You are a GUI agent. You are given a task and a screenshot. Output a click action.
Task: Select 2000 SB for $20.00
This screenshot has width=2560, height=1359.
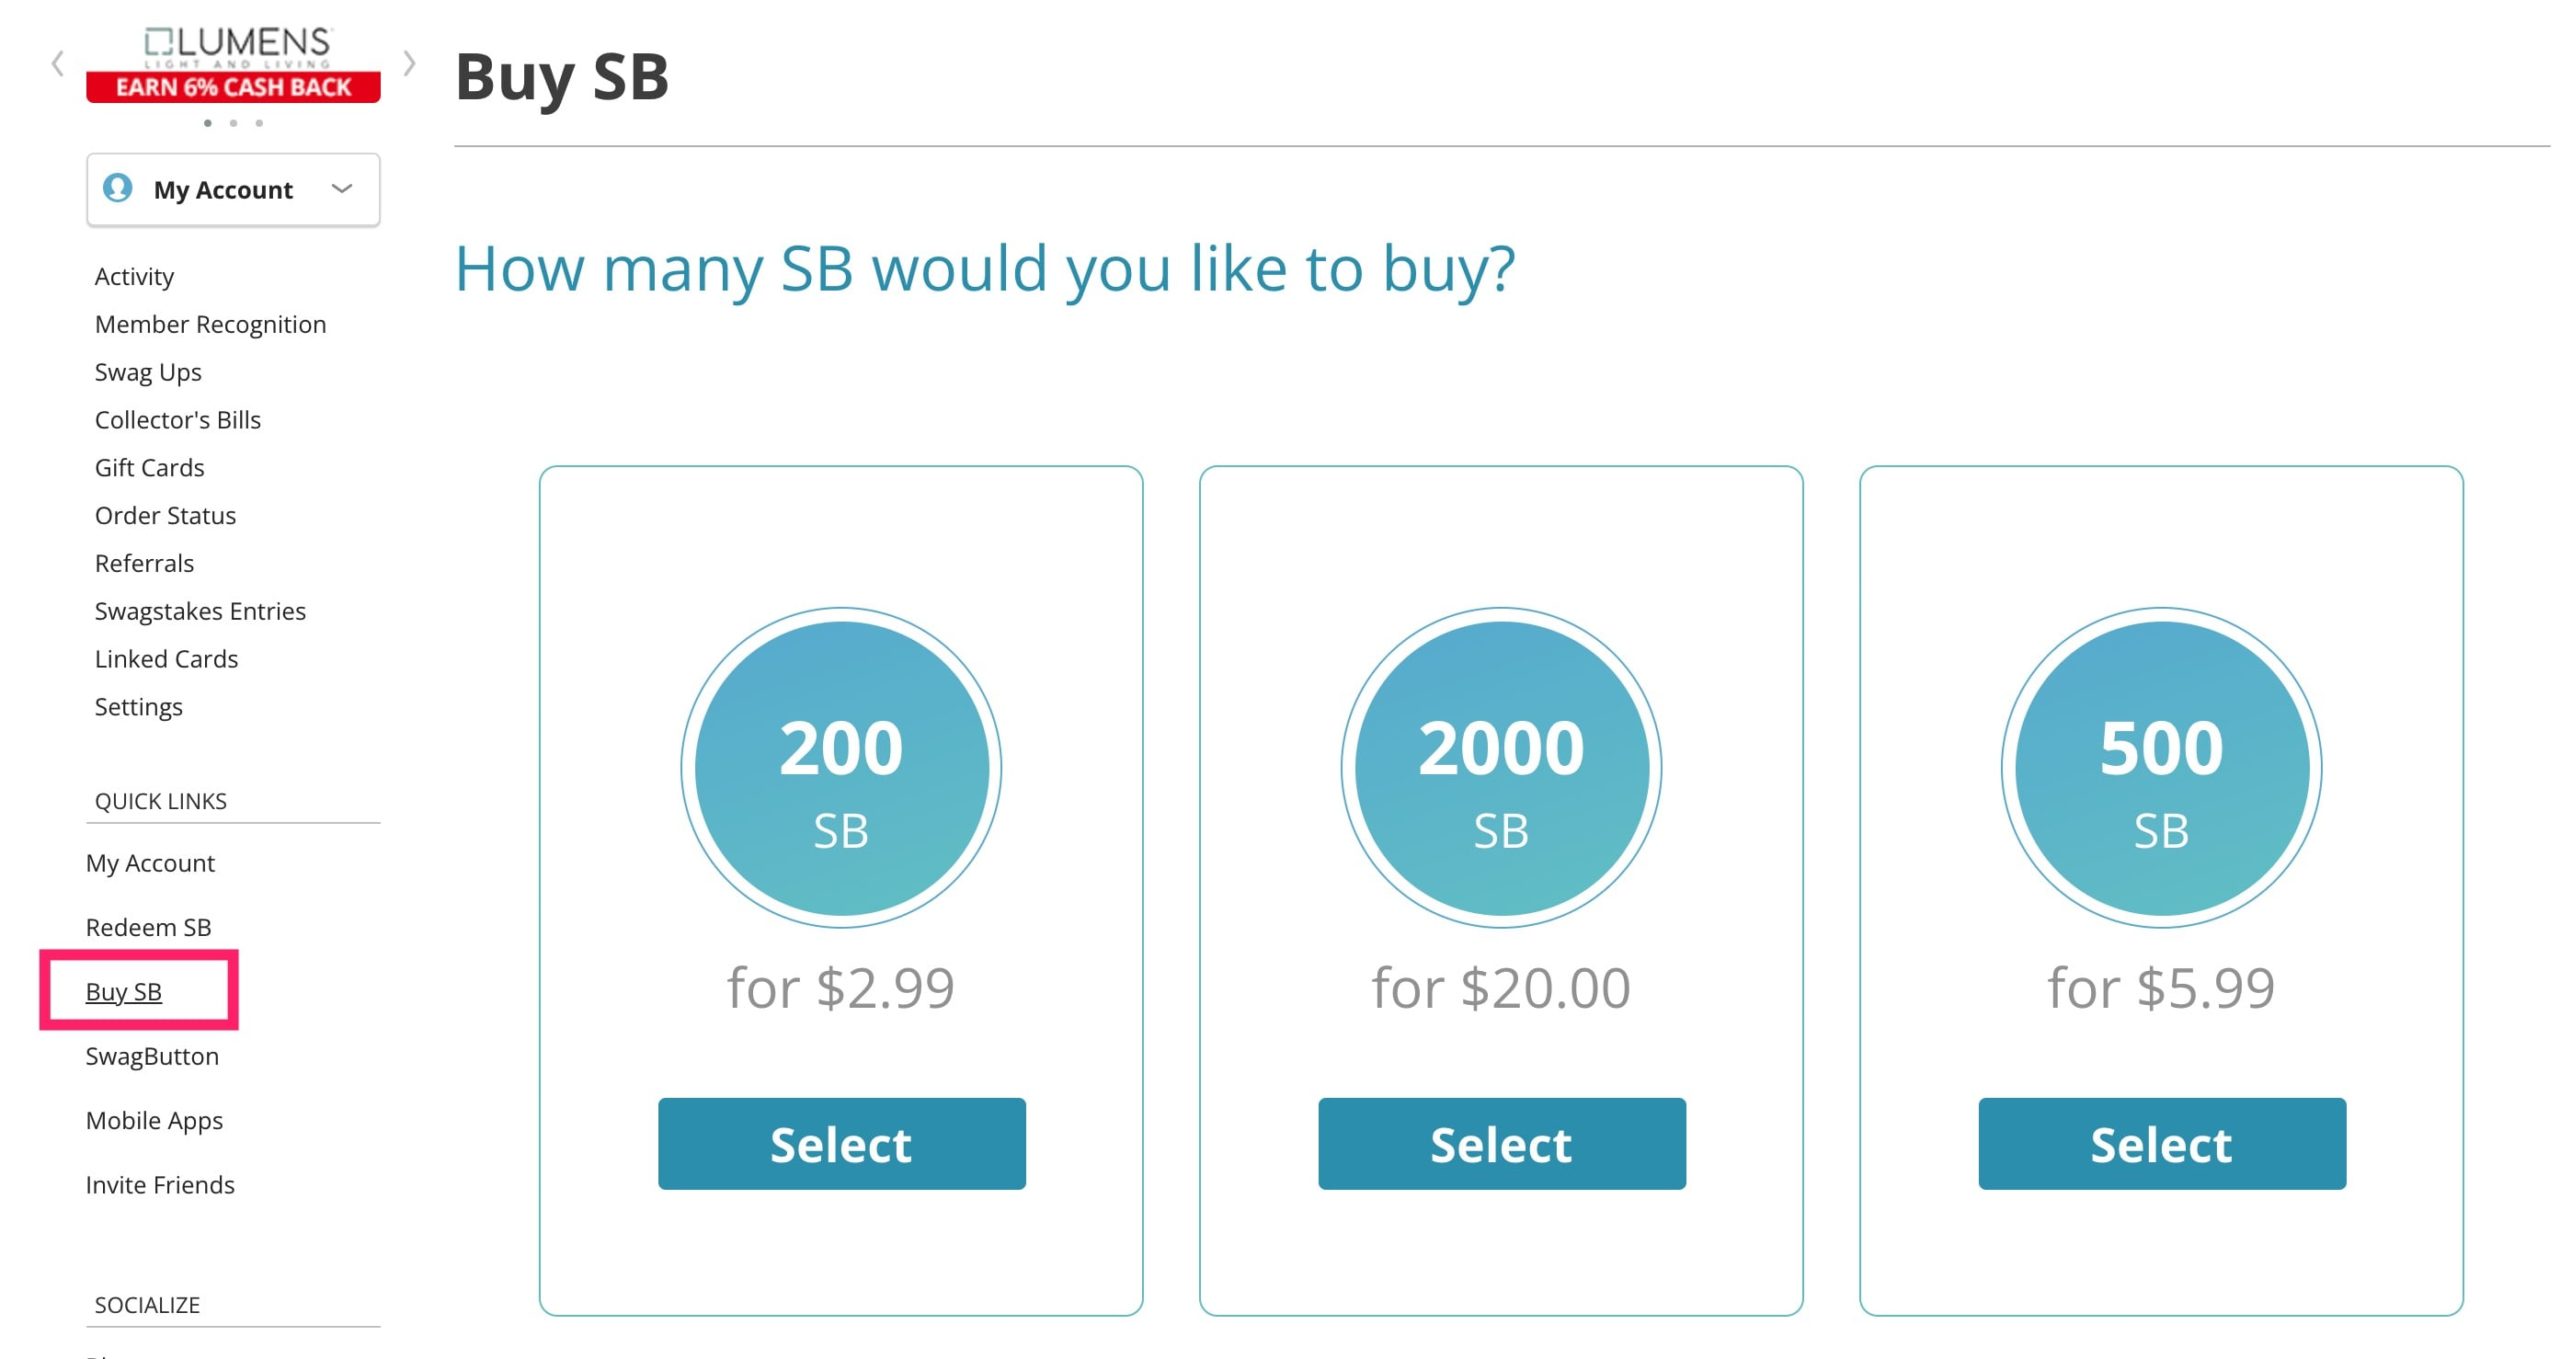pyautogui.click(x=1501, y=1144)
